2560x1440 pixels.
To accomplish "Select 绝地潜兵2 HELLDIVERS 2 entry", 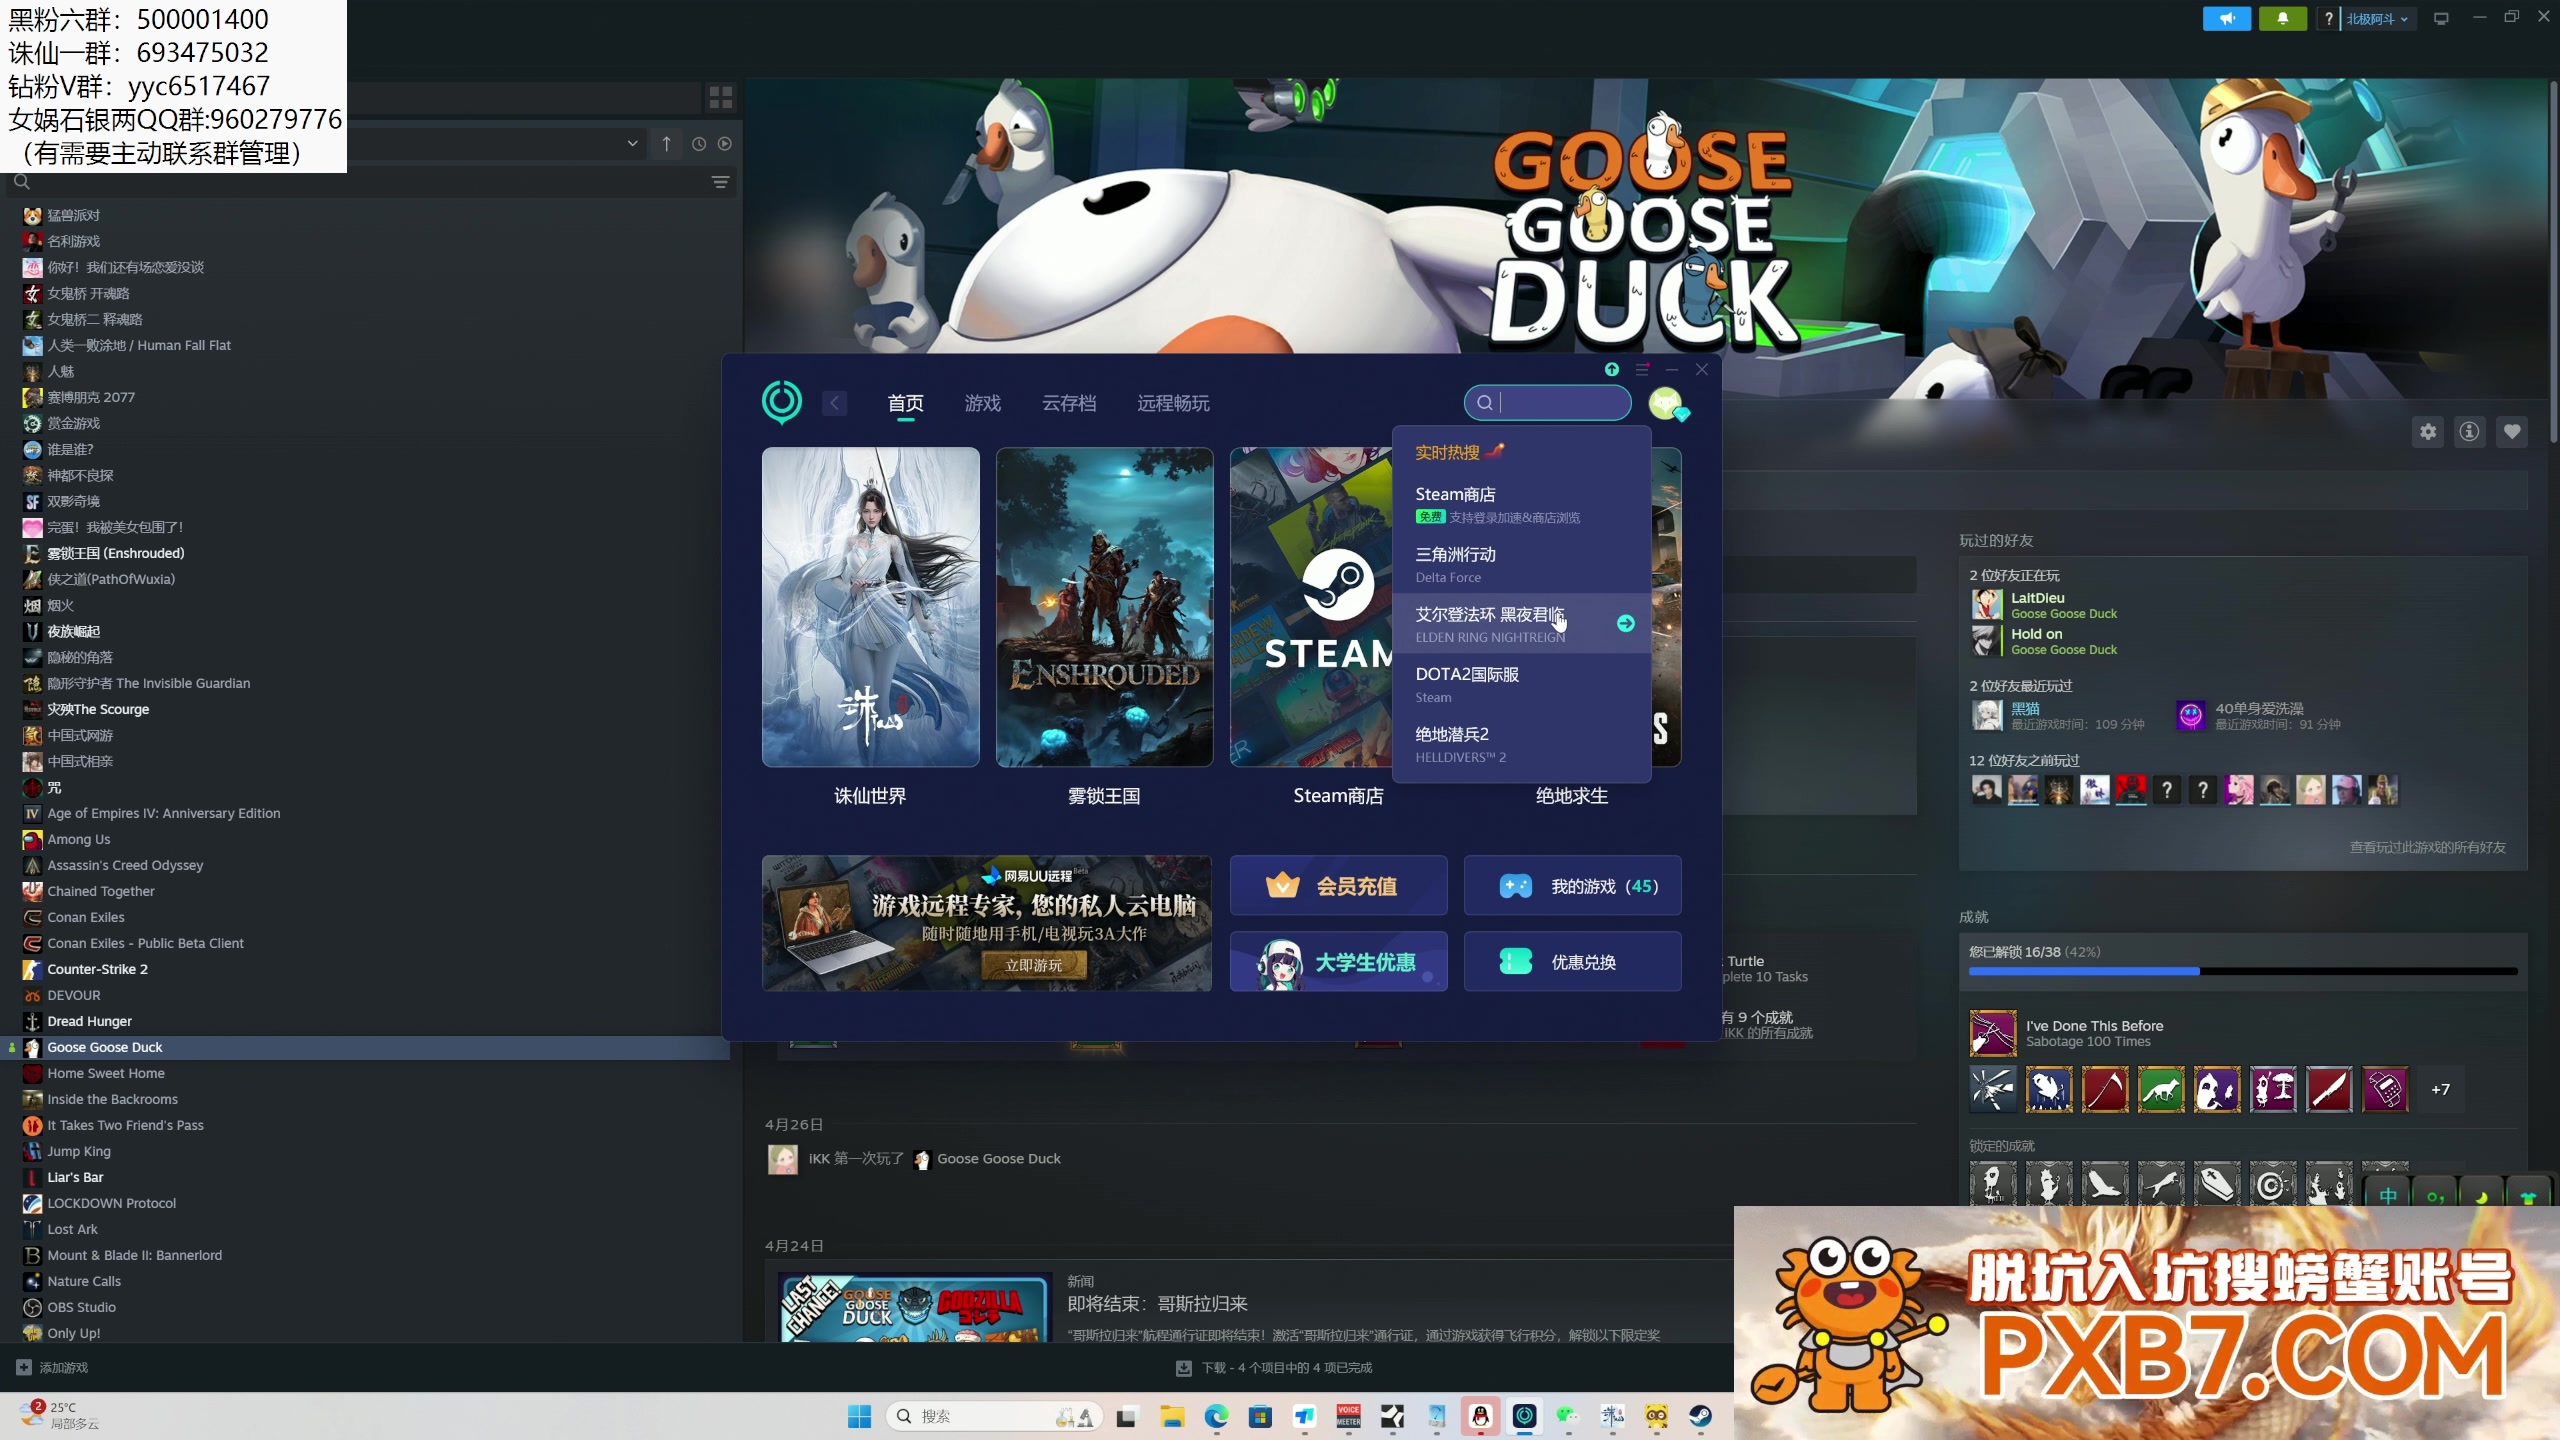I will 1521,744.
